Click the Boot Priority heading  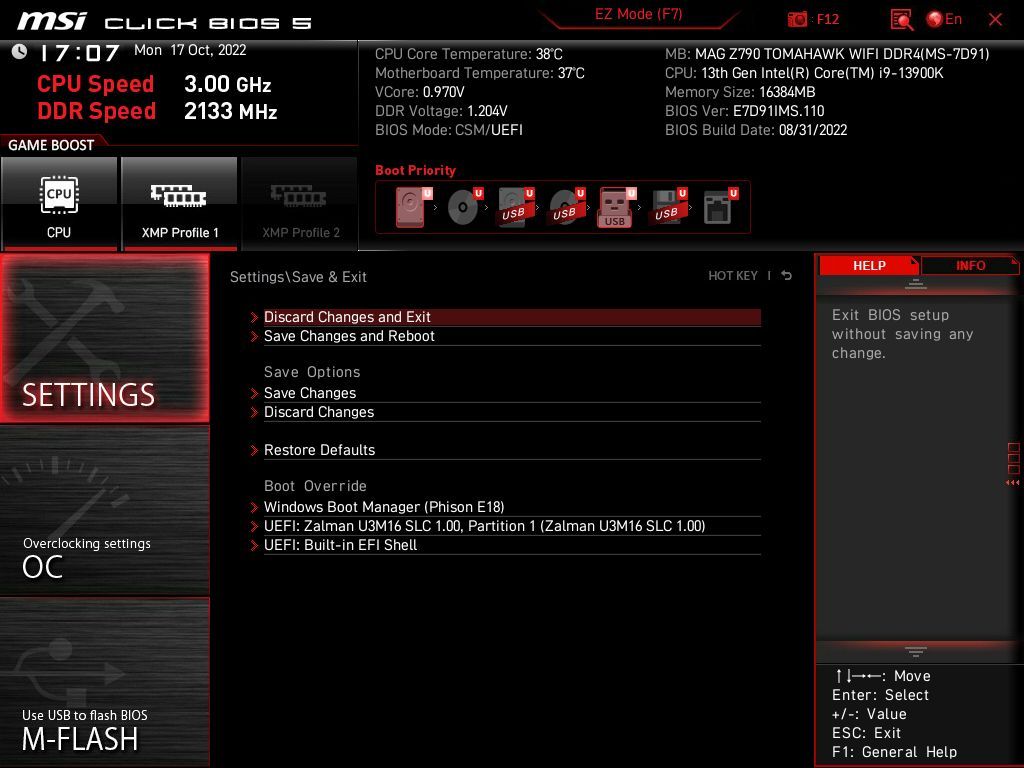[x=415, y=170]
